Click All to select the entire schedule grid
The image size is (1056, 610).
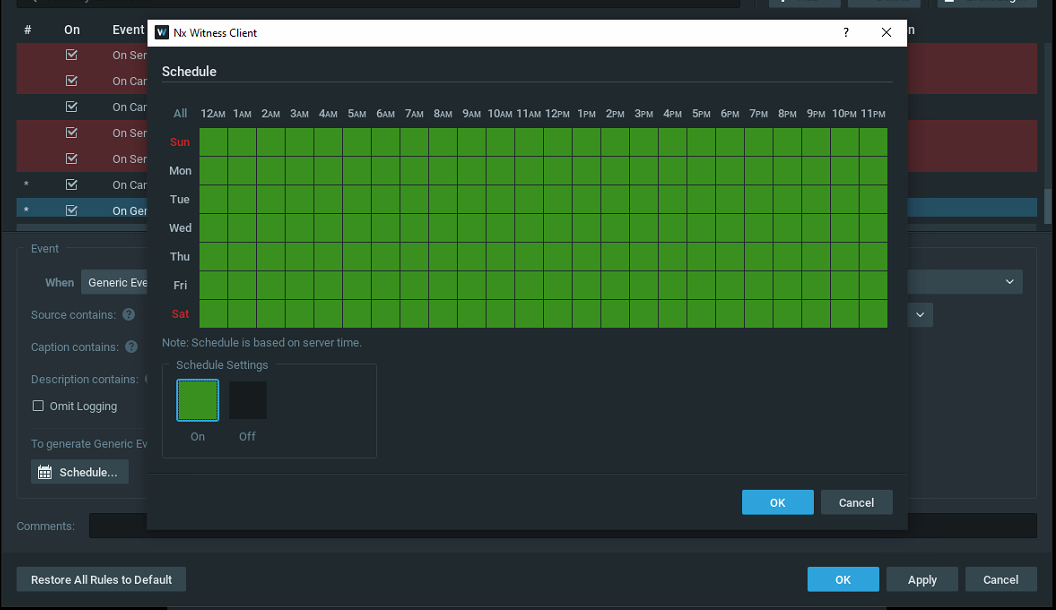(x=180, y=114)
